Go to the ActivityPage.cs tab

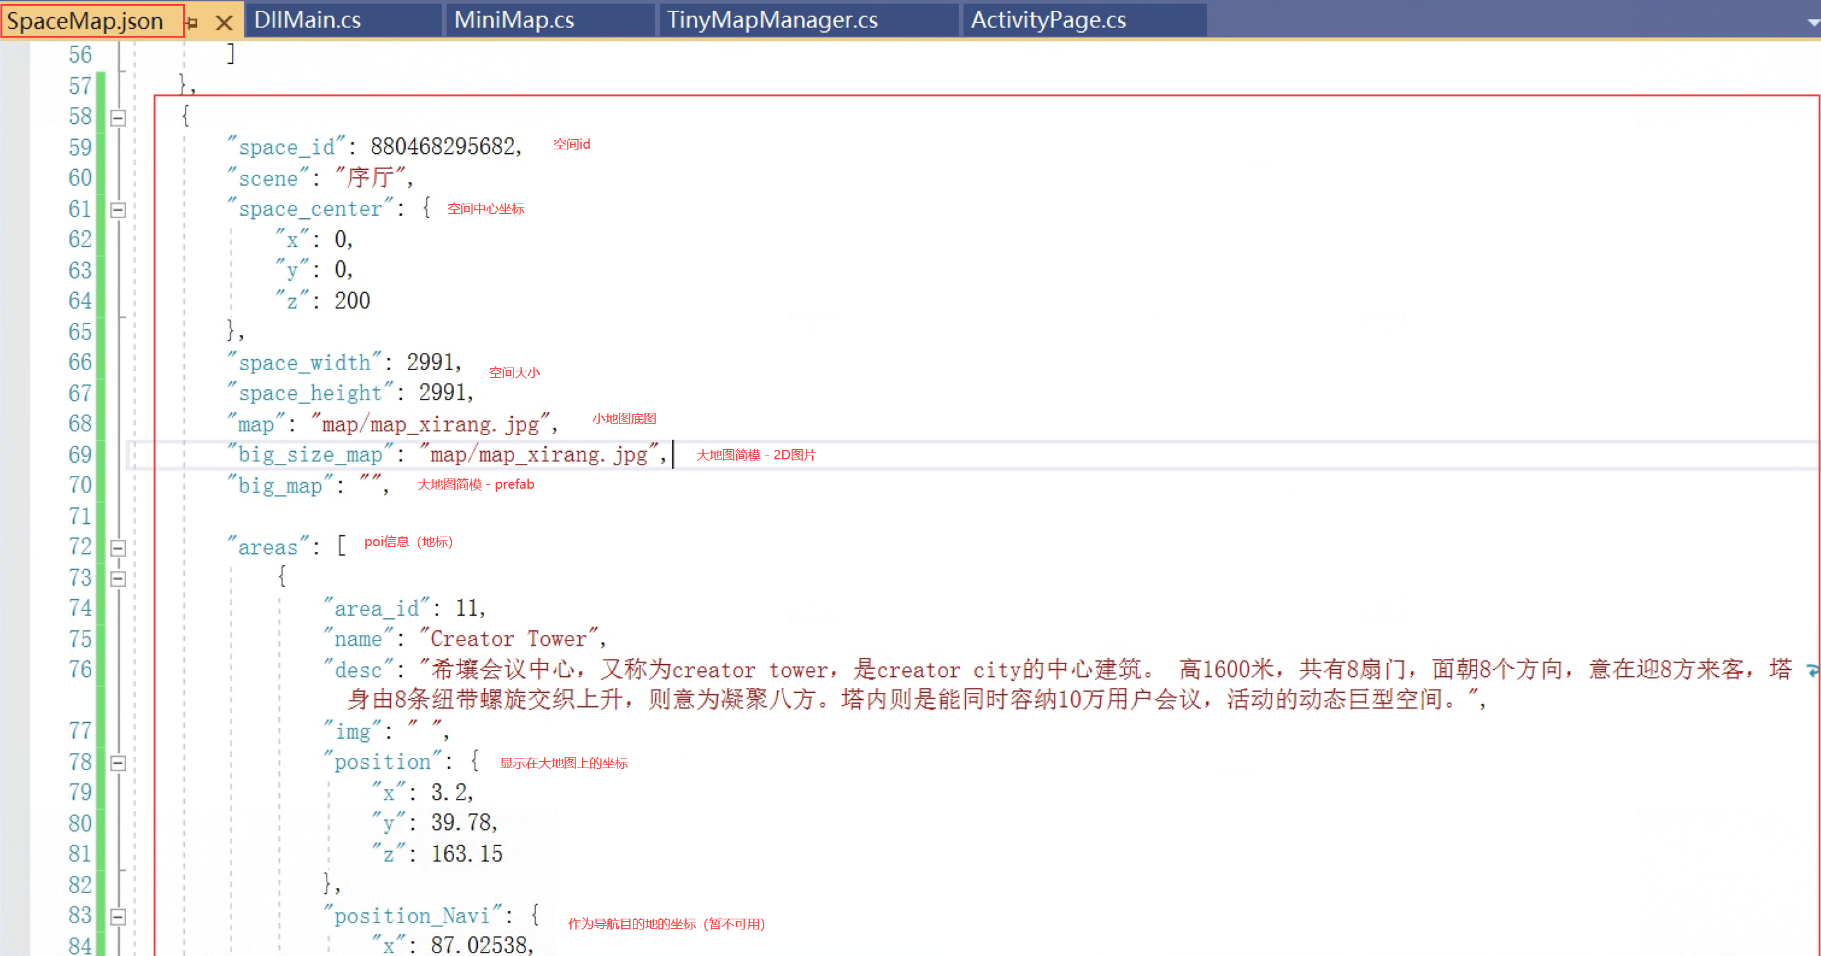[1048, 20]
